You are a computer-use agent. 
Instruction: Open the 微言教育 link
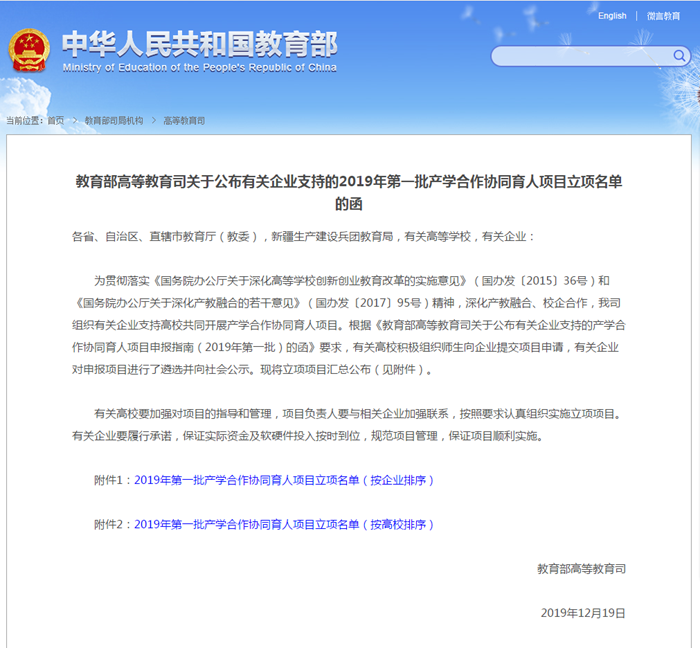pyautogui.click(x=663, y=16)
